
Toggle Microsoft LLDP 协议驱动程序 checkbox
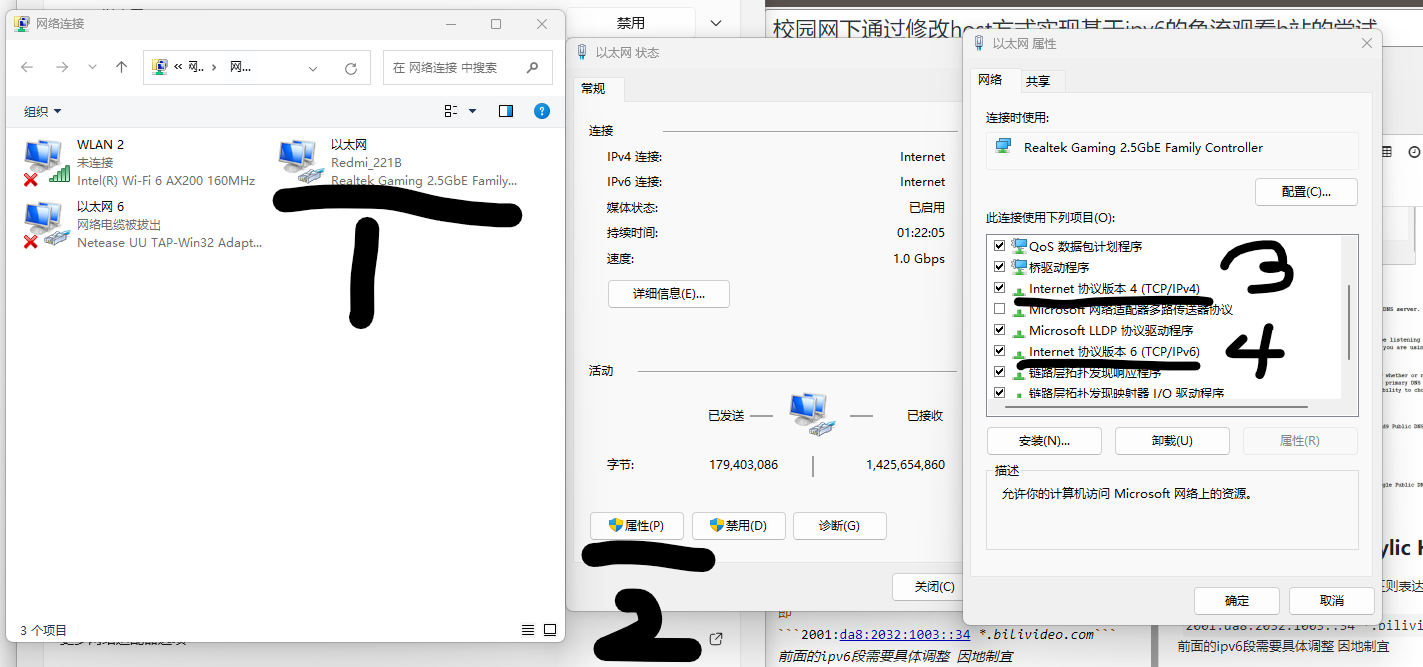click(999, 330)
